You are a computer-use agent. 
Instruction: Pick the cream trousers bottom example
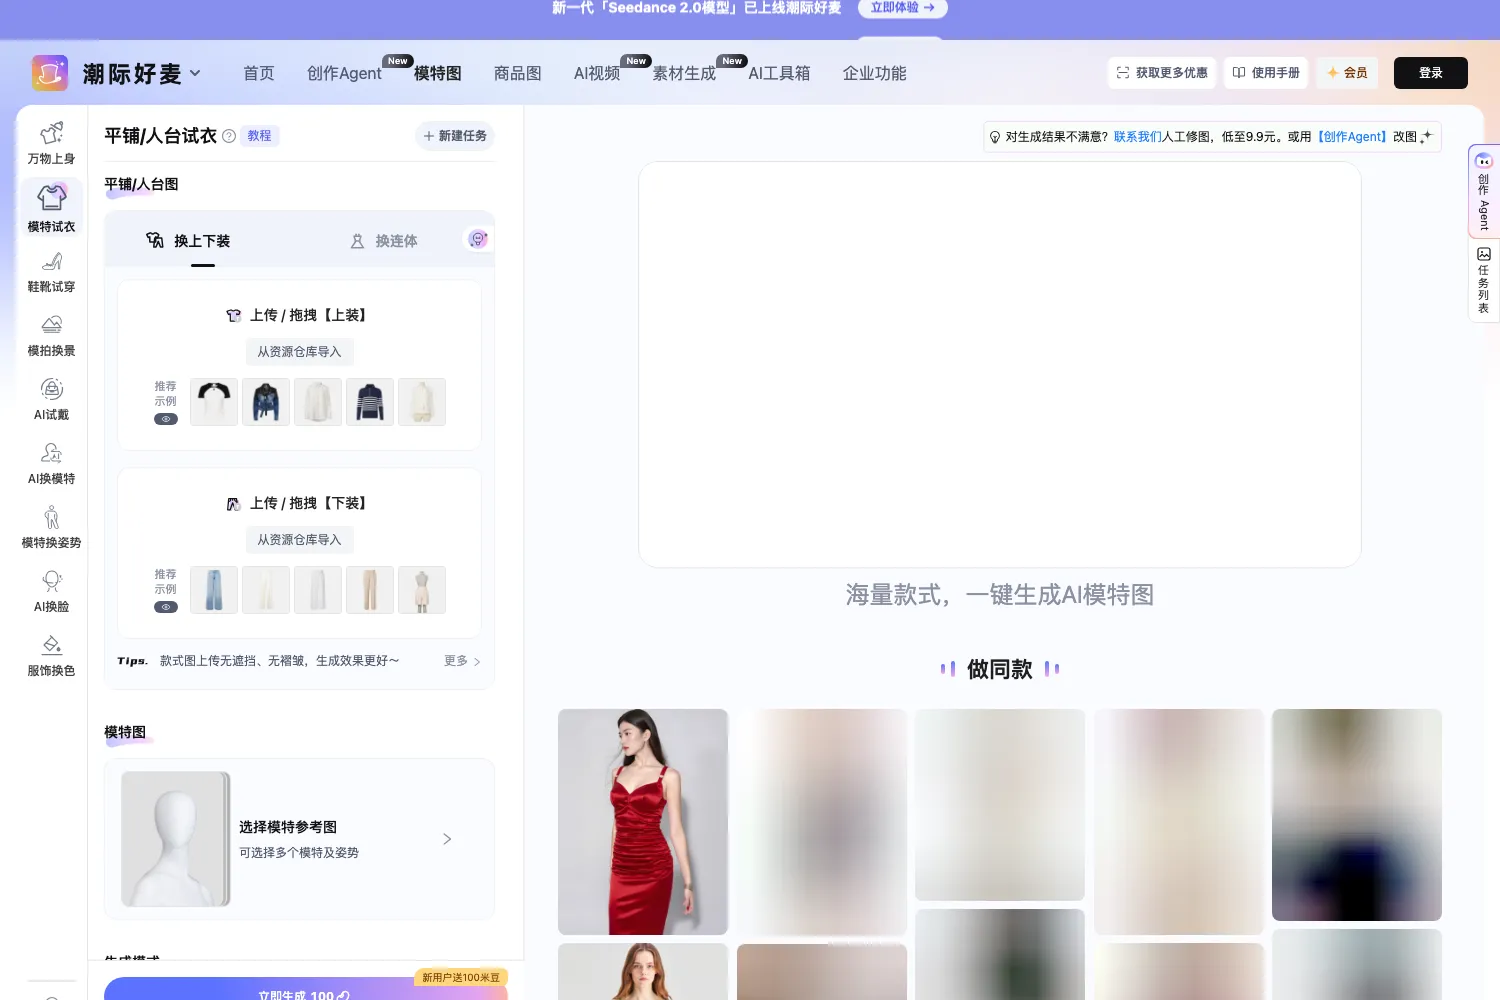(x=266, y=590)
